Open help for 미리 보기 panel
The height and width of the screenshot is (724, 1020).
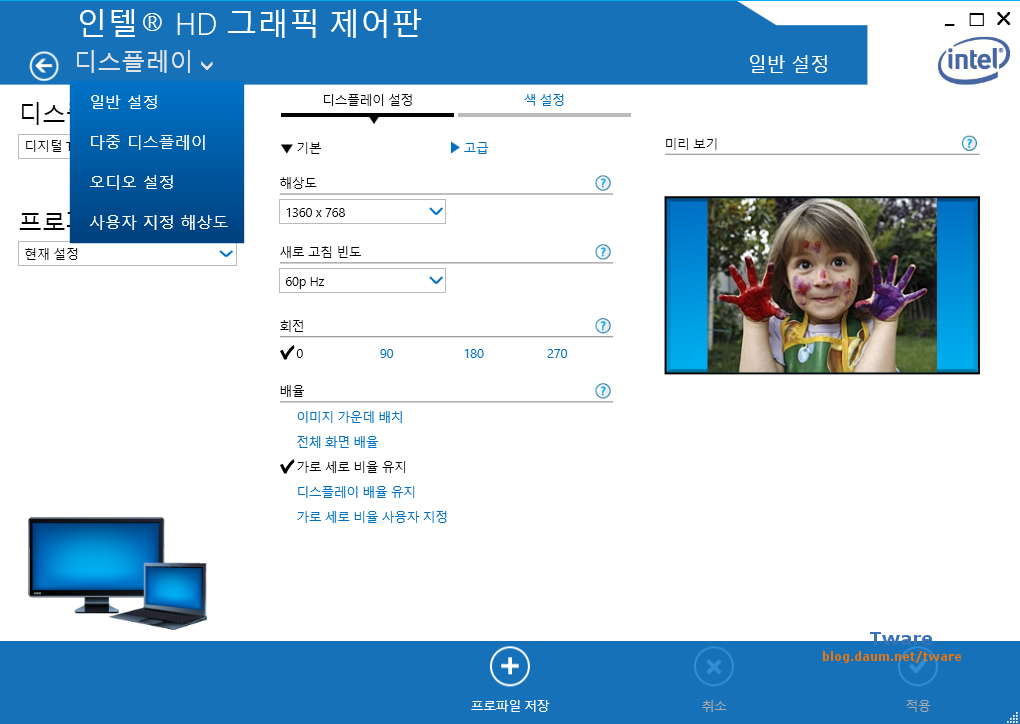(969, 143)
